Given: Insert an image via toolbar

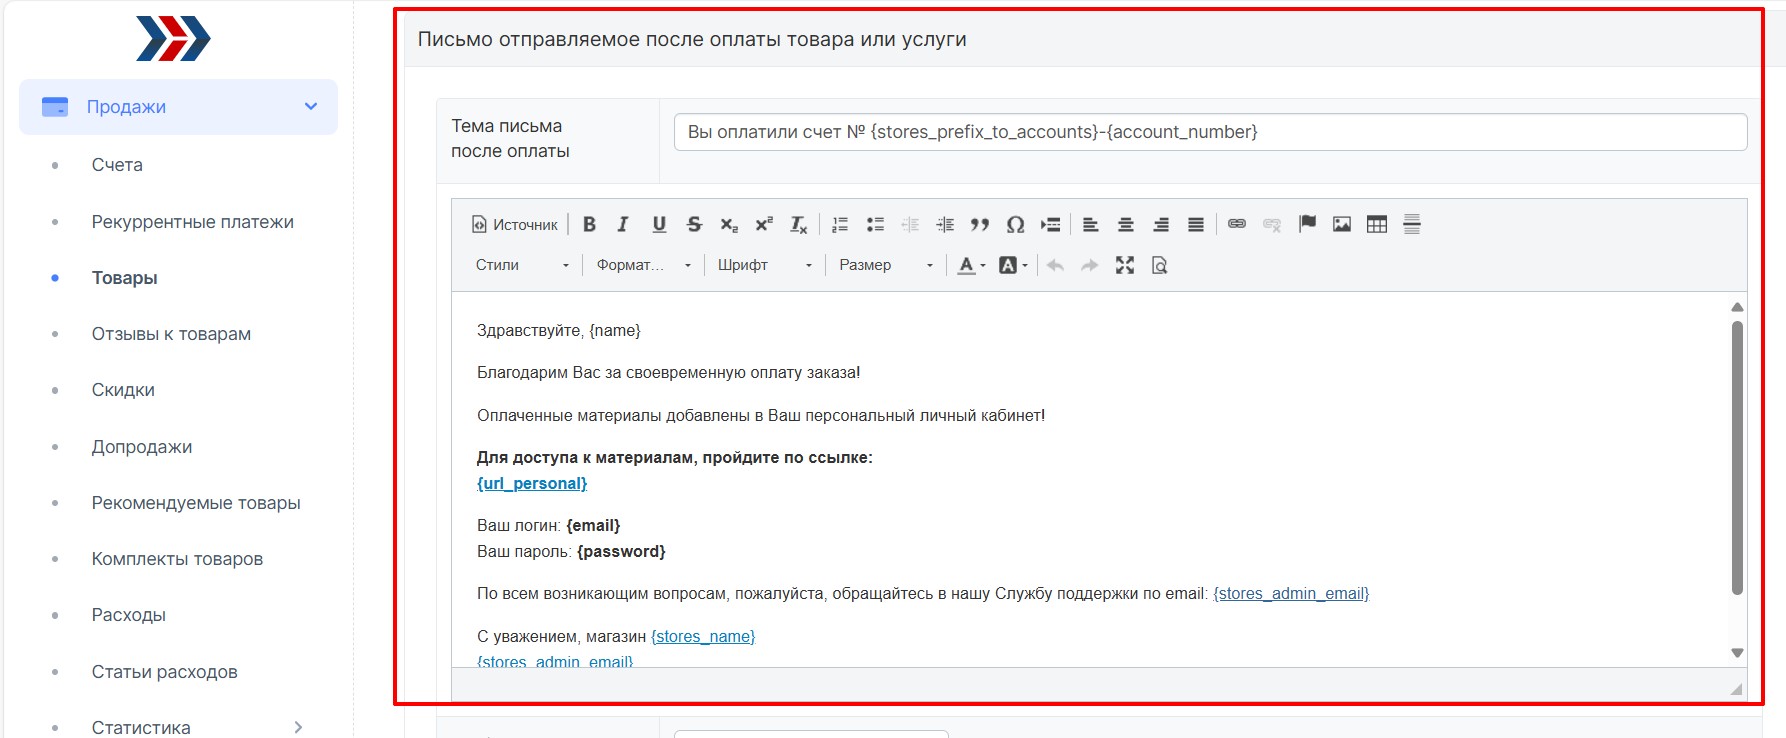Looking at the screenshot, I should (1342, 224).
